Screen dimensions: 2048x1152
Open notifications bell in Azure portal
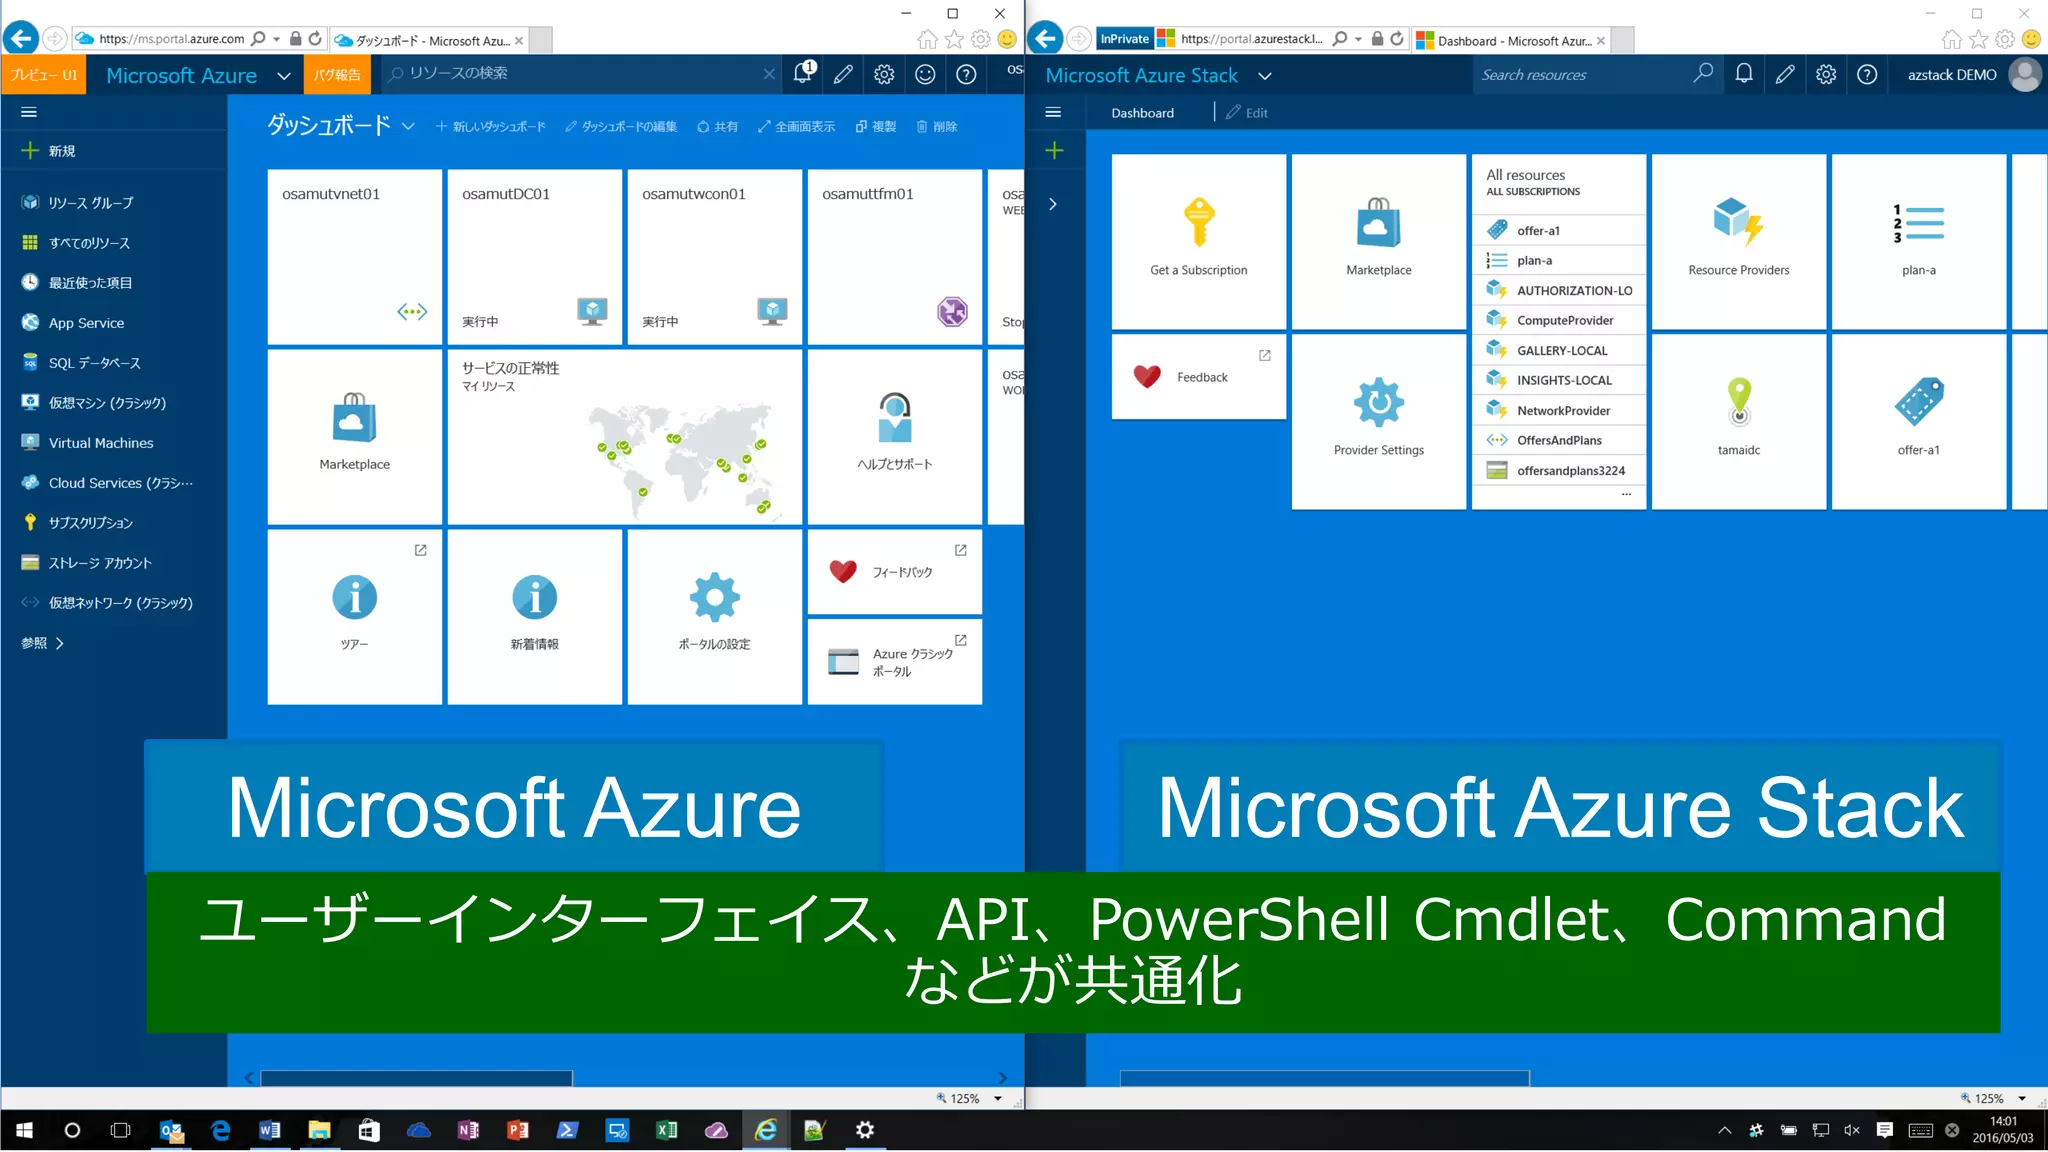point(803,74)
